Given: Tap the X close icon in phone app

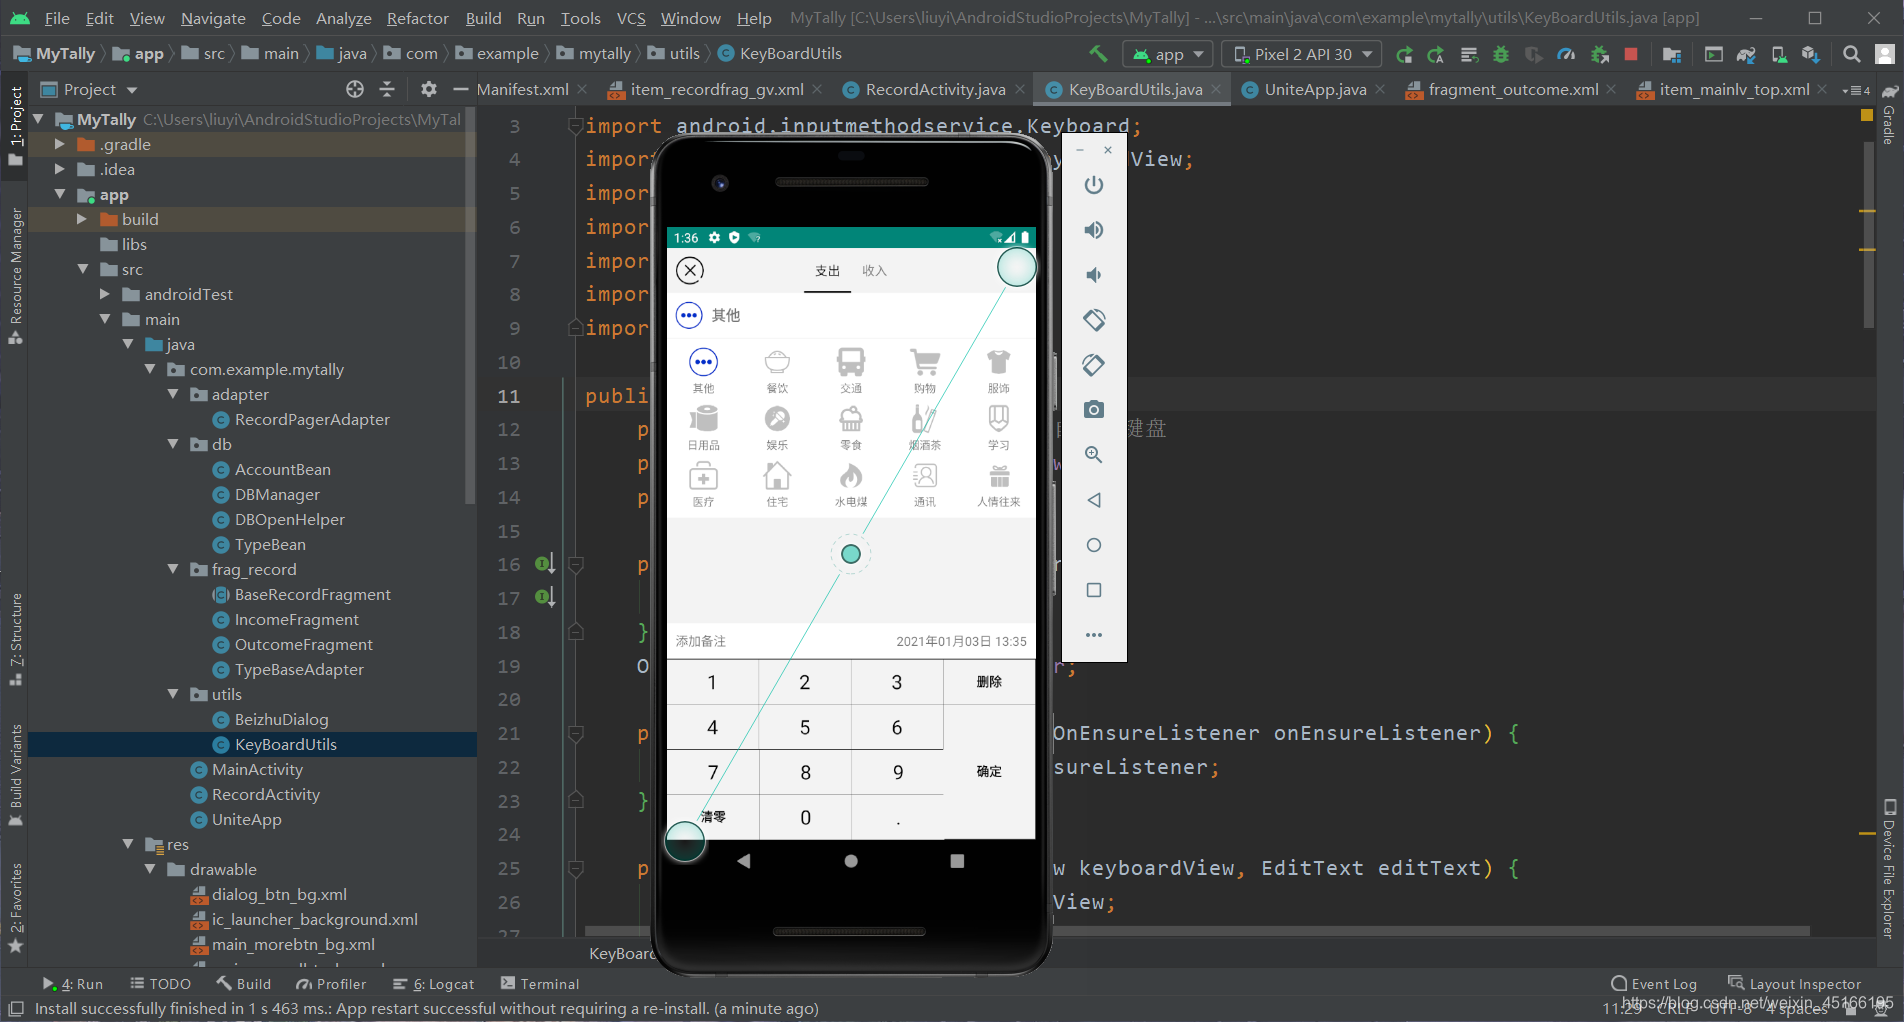Looking at the screenshot, I should (690, 270).
